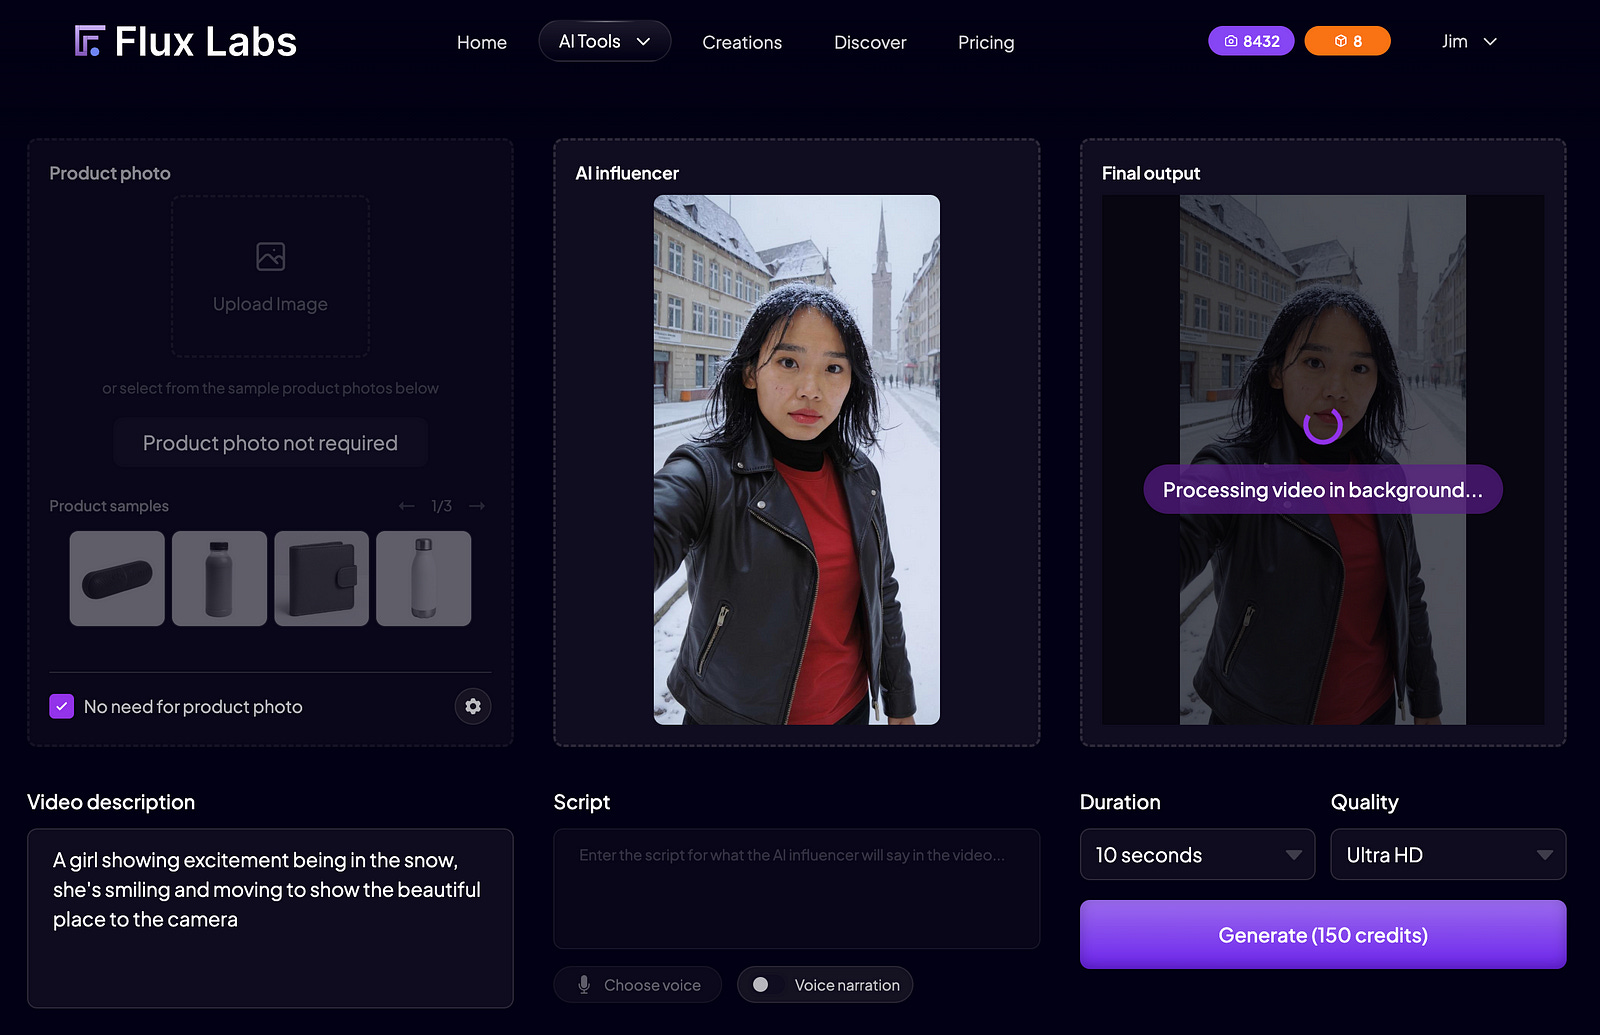
Task: Click the Product photo heading
Action: [110, 173]
